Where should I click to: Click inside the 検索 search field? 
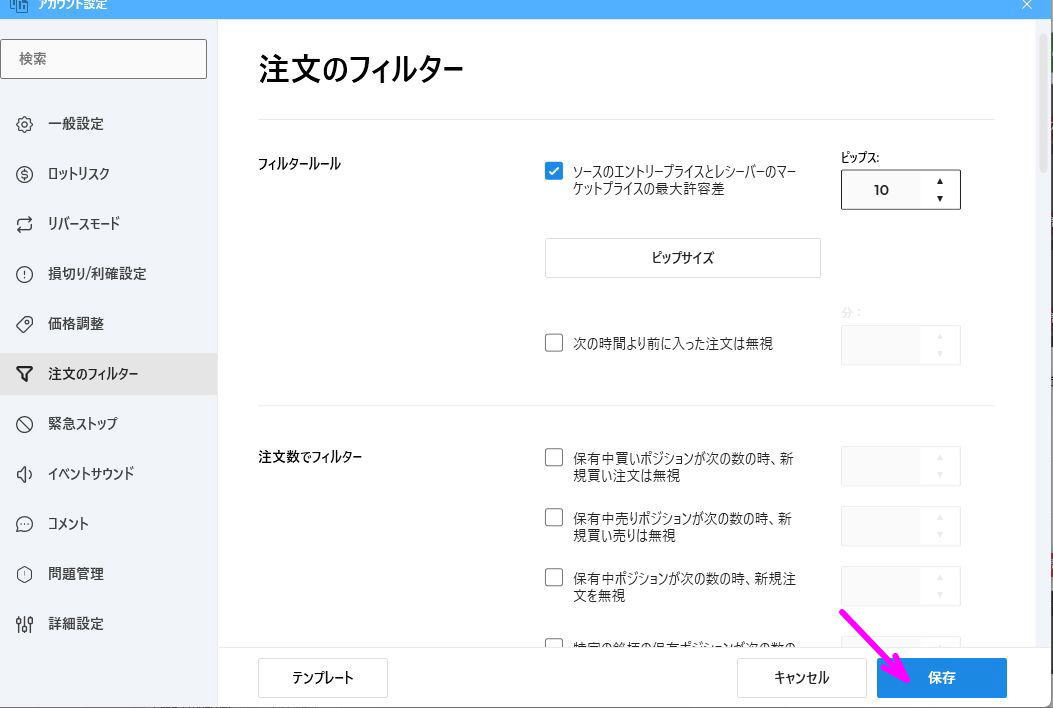click(104, 58)
